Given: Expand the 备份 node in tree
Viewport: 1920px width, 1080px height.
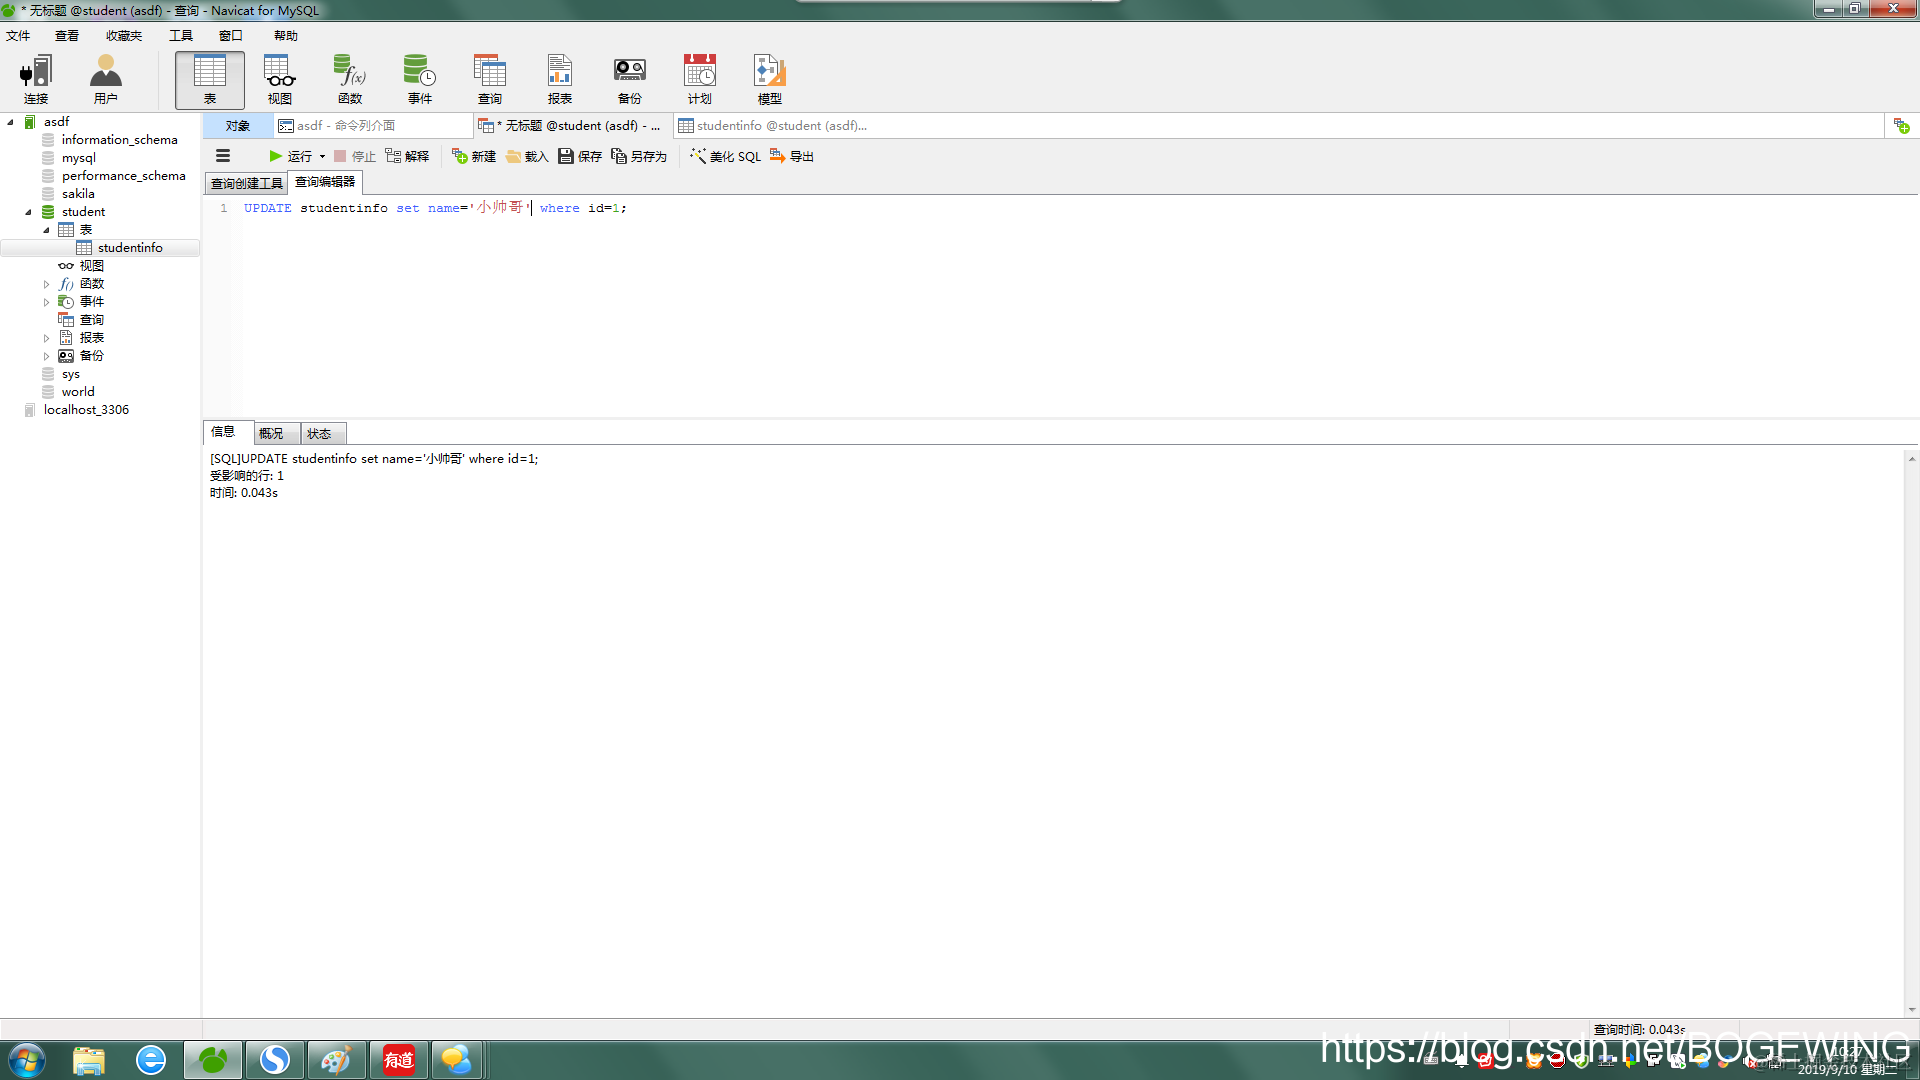Looking at the screenshot, I should point(46,356).
